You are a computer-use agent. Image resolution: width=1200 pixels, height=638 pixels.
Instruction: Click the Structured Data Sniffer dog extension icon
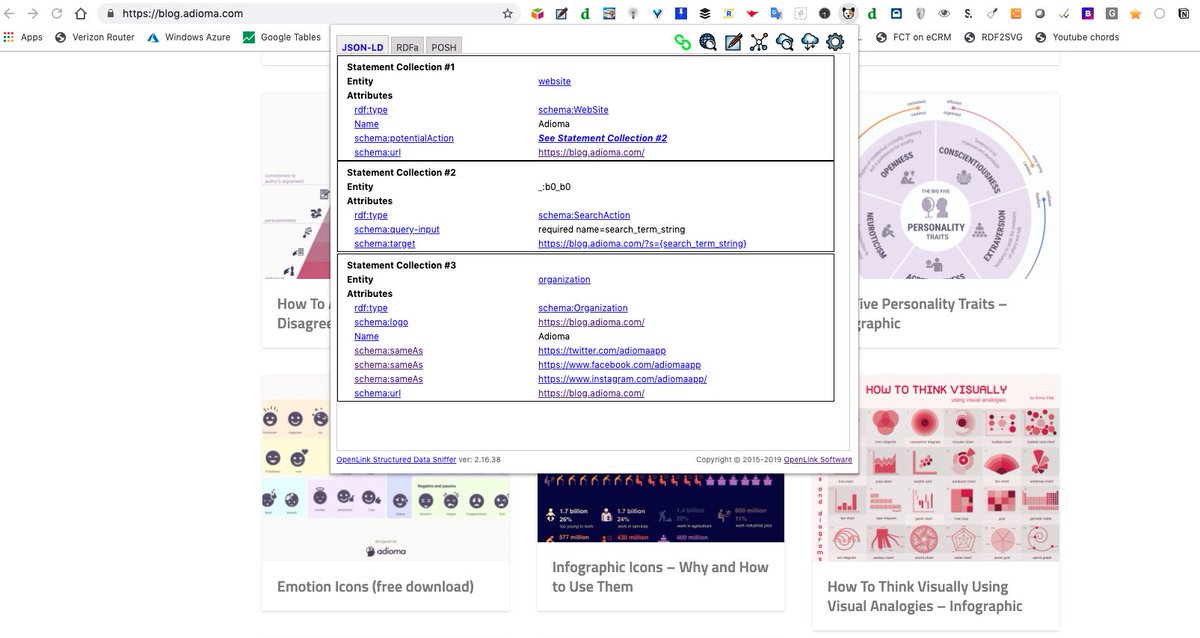[848, 14]
